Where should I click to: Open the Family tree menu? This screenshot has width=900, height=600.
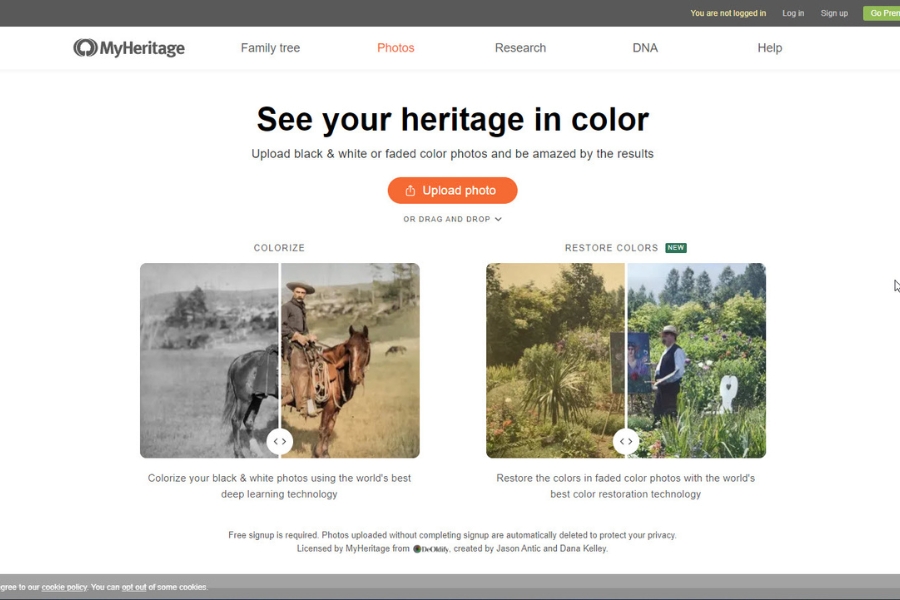(270, 48)
